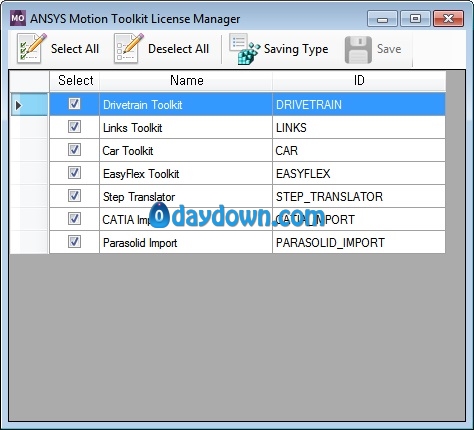Screen dimensions: 474x430
Task: Toggle the Car Toolkit checkbox
Action: [x=74, y=150]
